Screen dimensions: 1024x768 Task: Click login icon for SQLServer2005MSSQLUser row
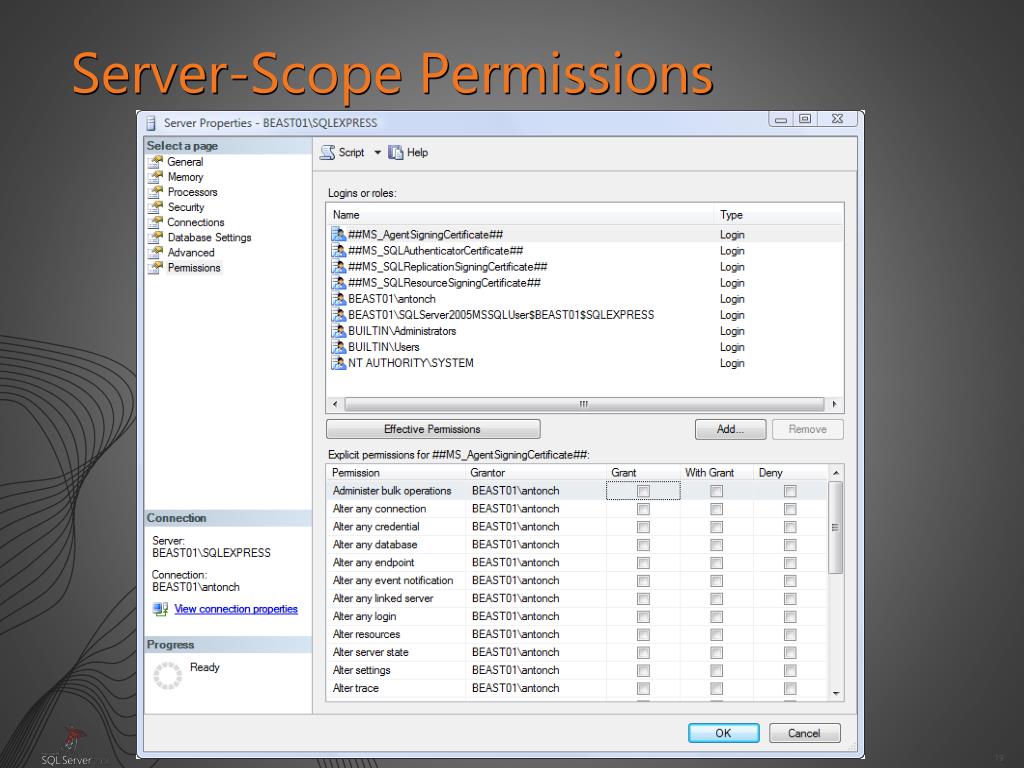pyautogui.click(x=338, y=315)
